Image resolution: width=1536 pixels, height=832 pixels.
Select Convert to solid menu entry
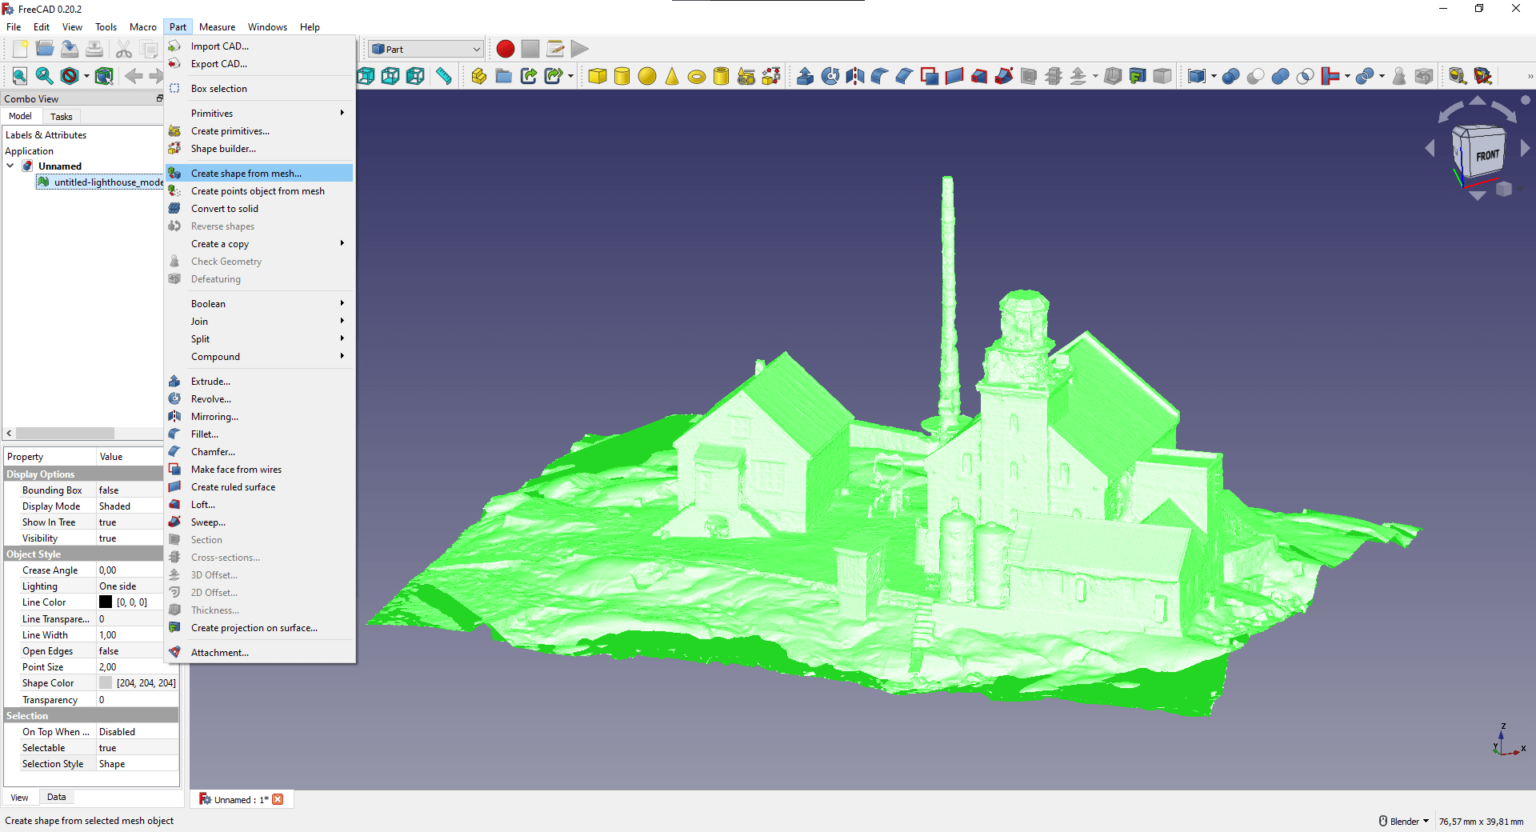click(x=260, y=208)
